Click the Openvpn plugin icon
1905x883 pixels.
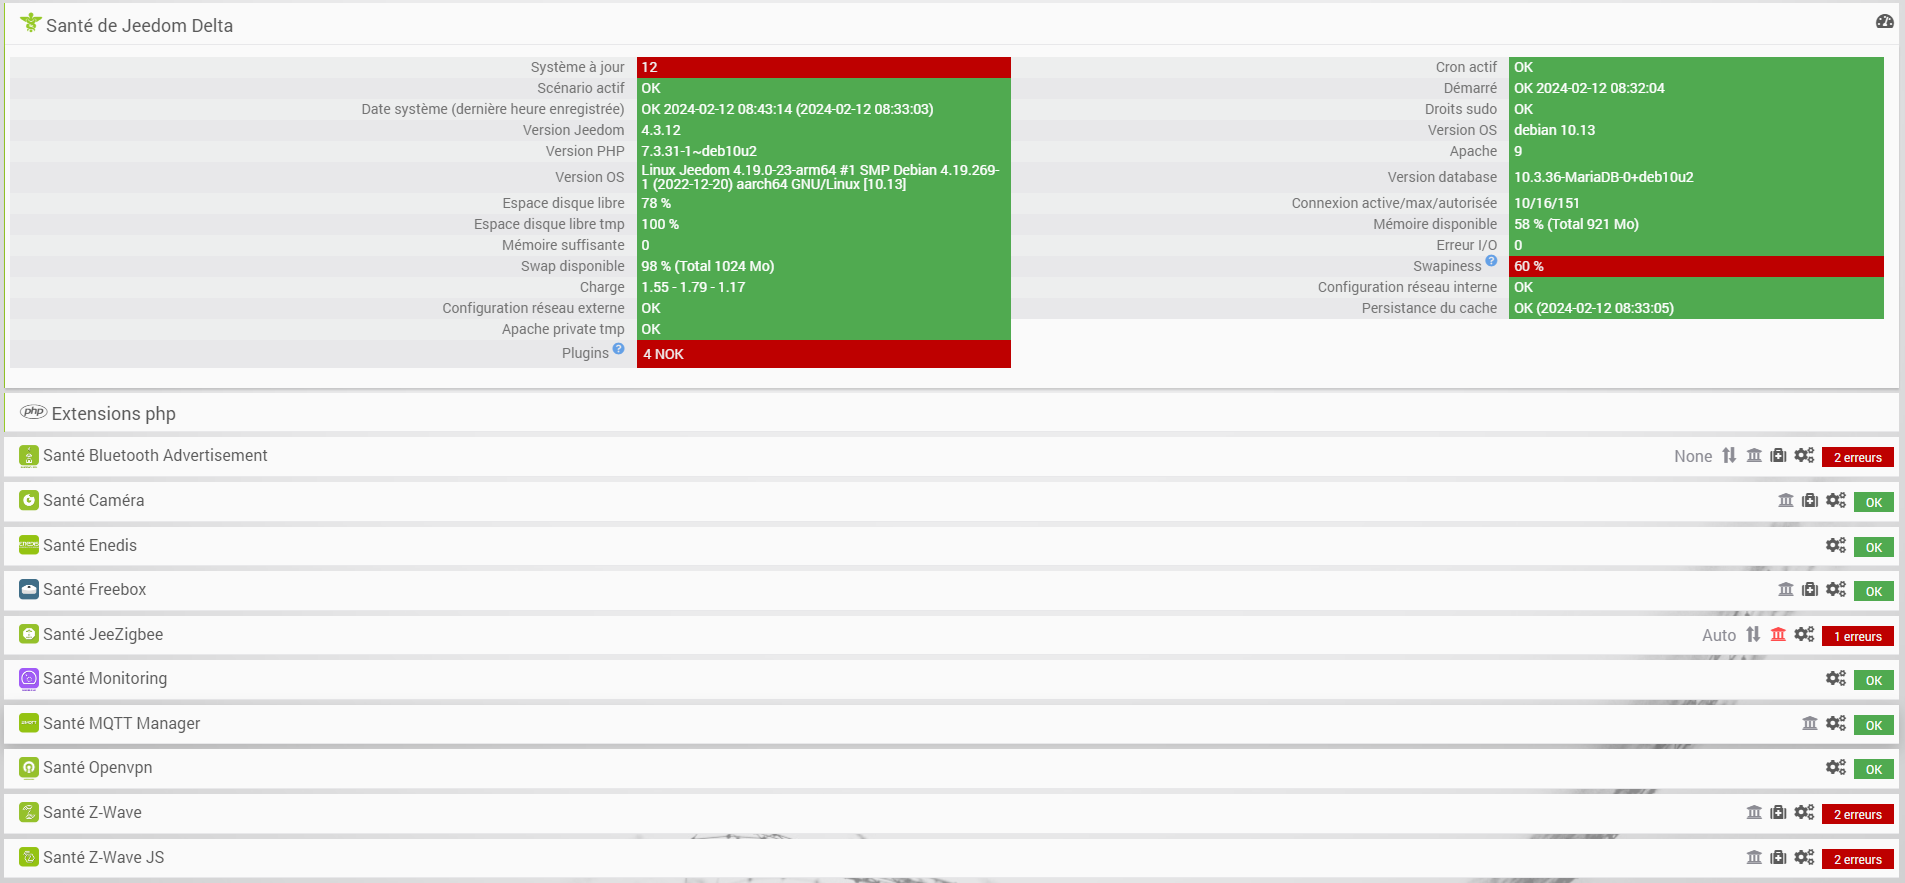tap(29, 768)
